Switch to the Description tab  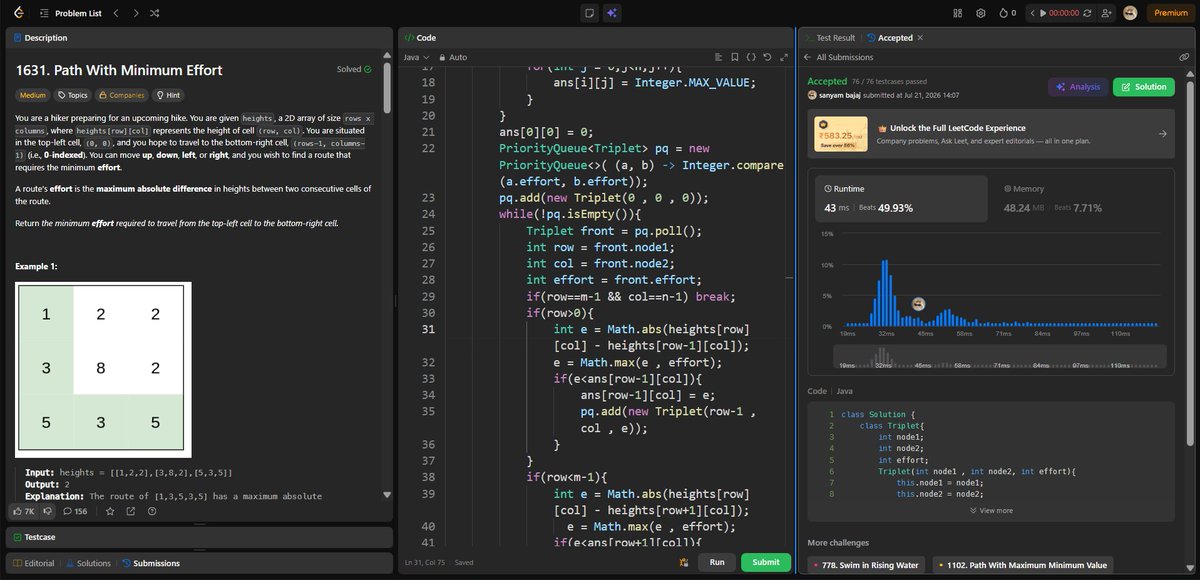point(40,38)
